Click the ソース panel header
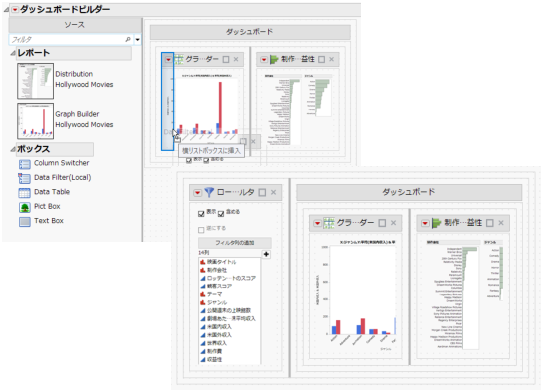Viewport: 544px width, 392px height. pos(75,25)
